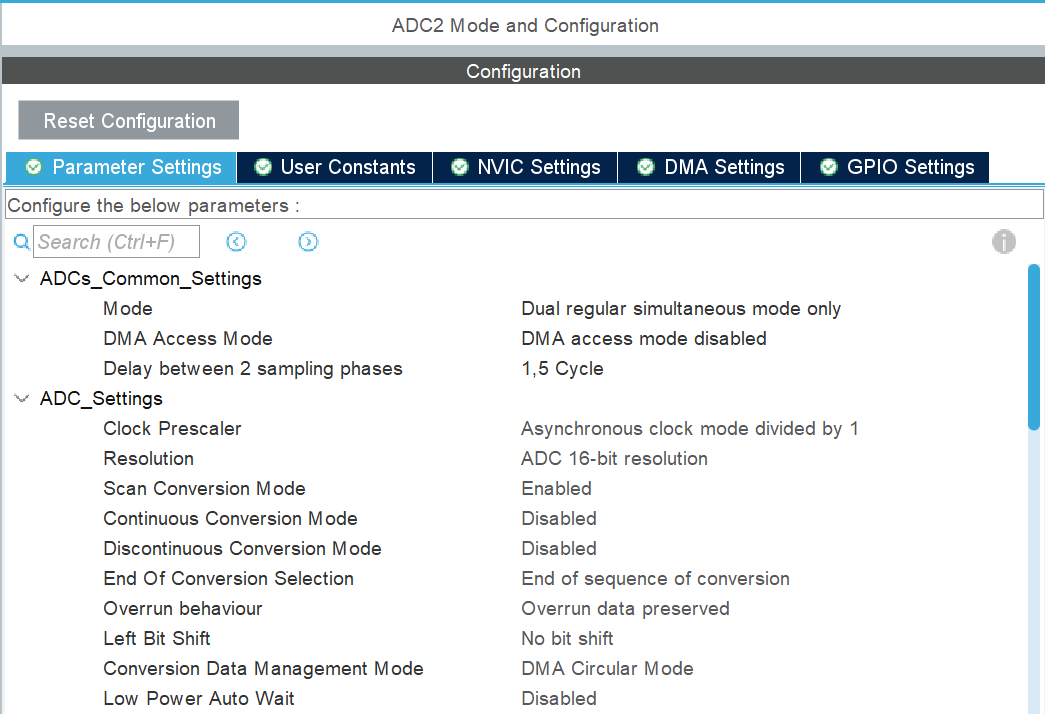Click the Reset Configuration button
Screen dimensions: 1045x714
tap(127, 120)
